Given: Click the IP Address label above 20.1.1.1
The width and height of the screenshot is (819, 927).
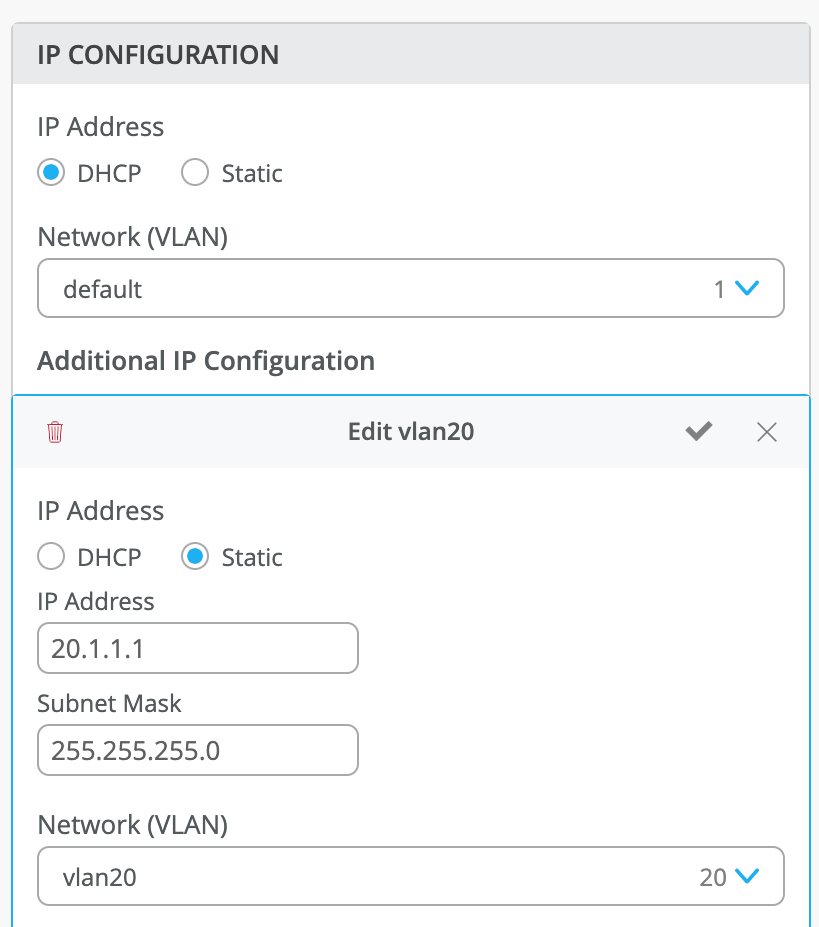Looking at the screenshot, I should (96, 601).
